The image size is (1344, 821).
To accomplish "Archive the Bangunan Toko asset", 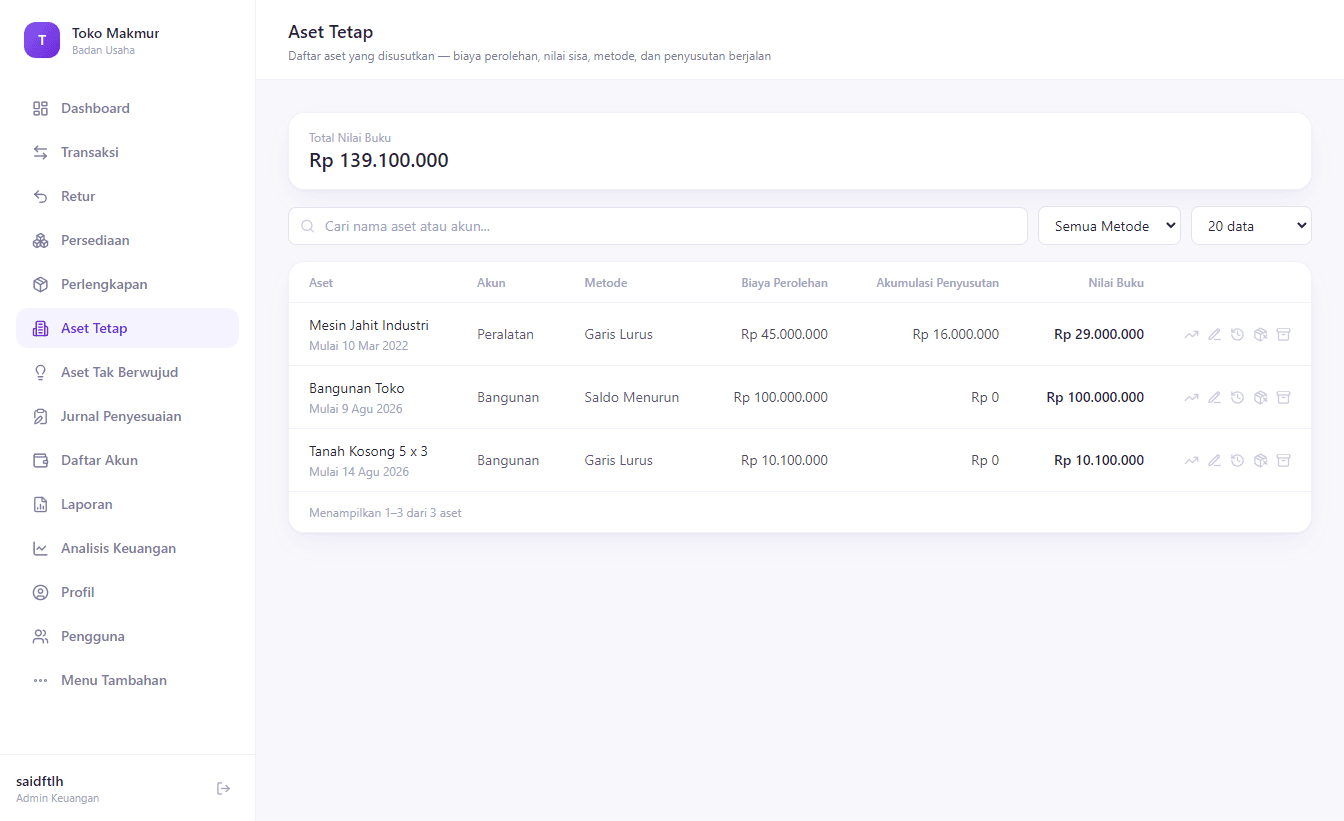I will pyautogui.click(x=1283, y=398).
